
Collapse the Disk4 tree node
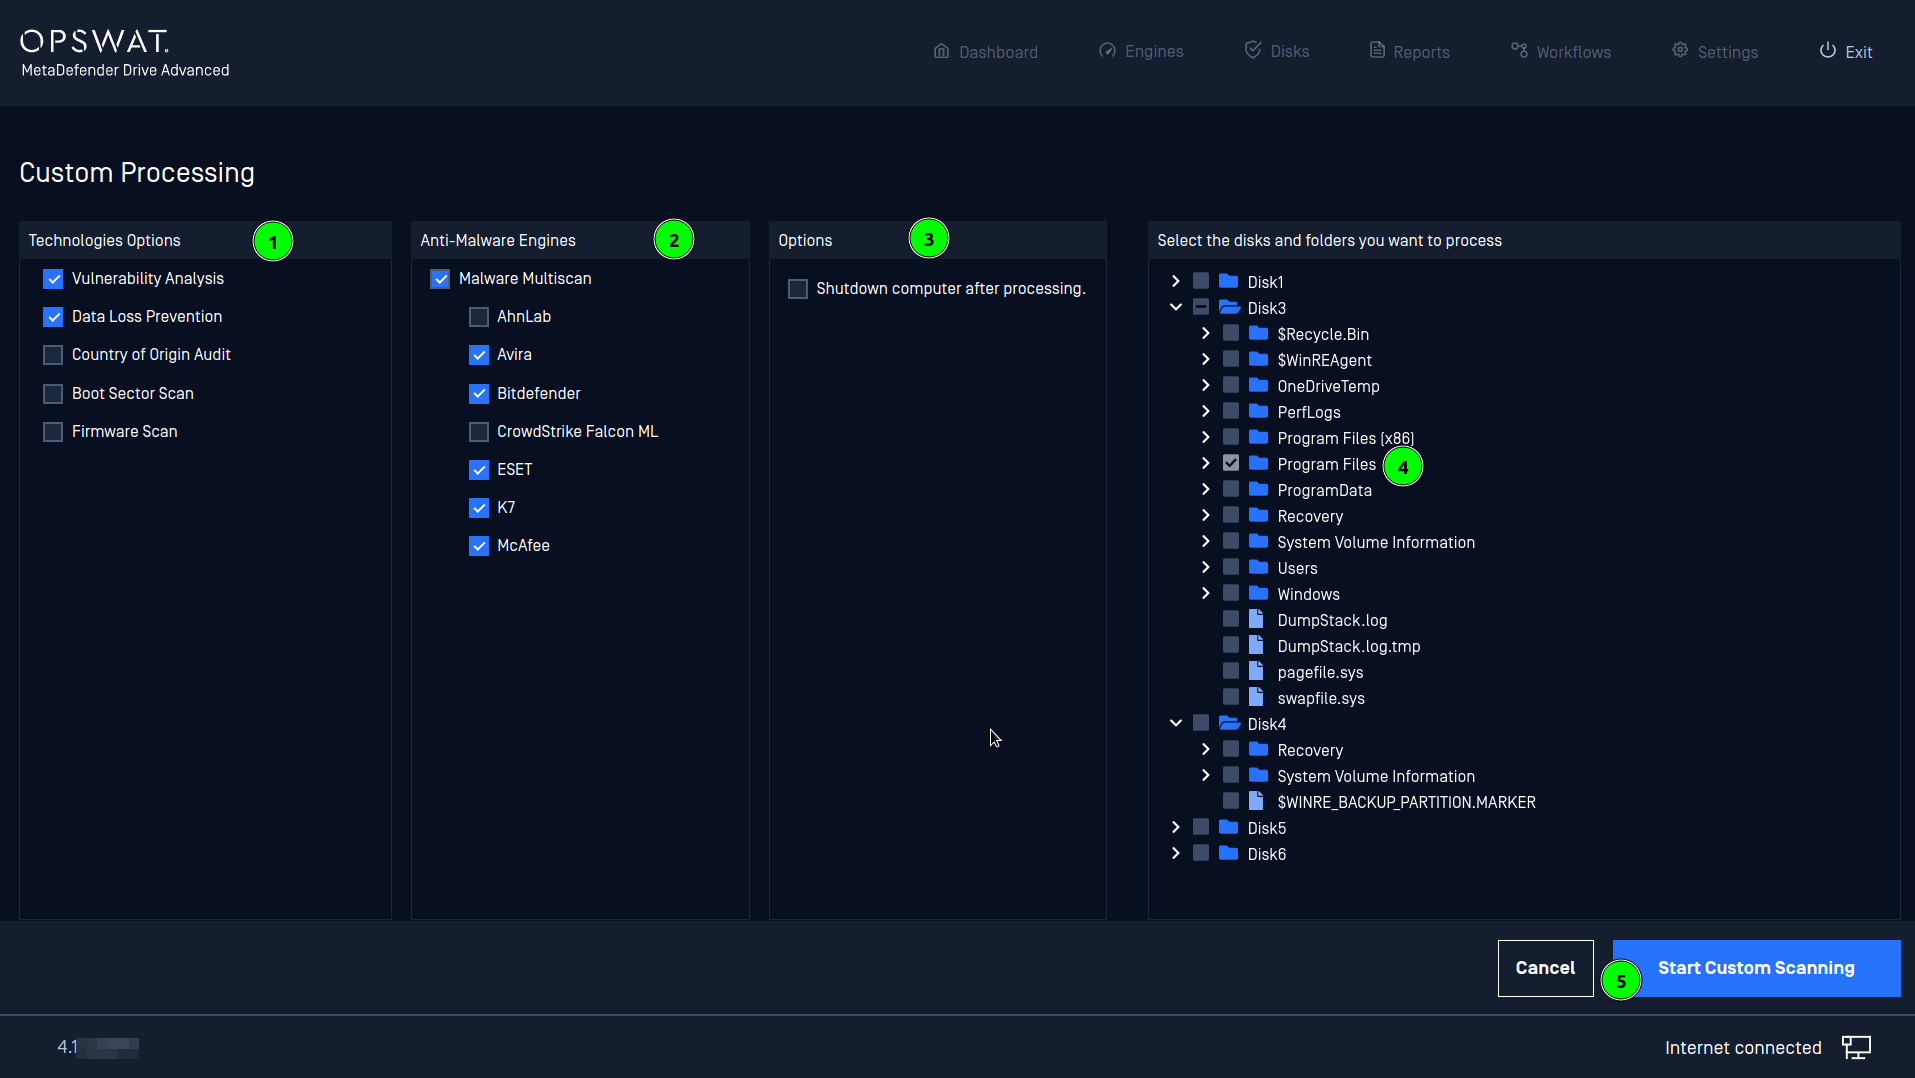[1176, 723]
